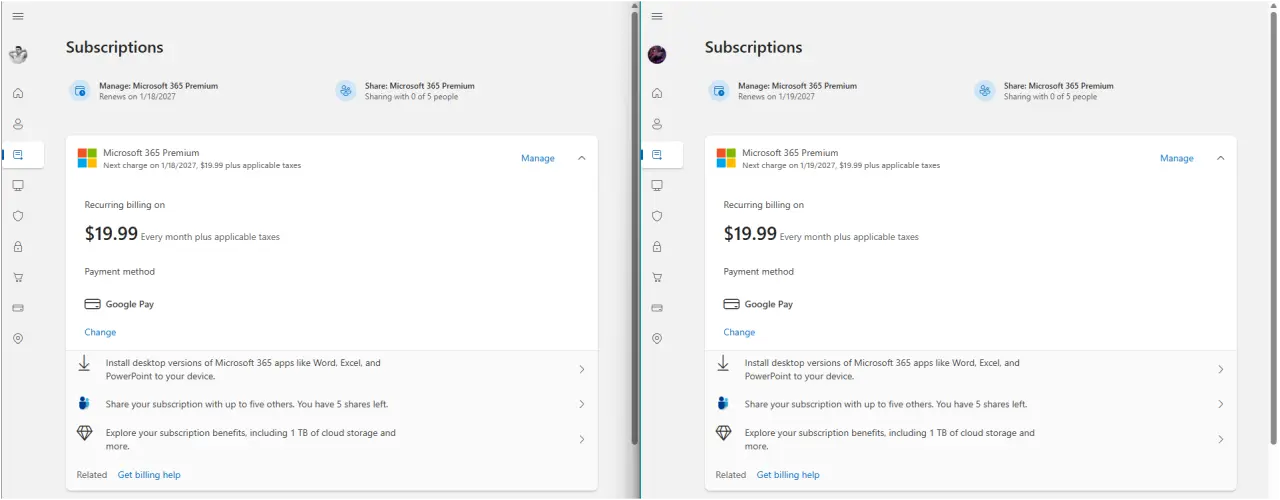Click "Share: Microsoft 365 Premium" text in right window
The height and width of the screenshot is (500, 1280).
tap(1059, 86)
